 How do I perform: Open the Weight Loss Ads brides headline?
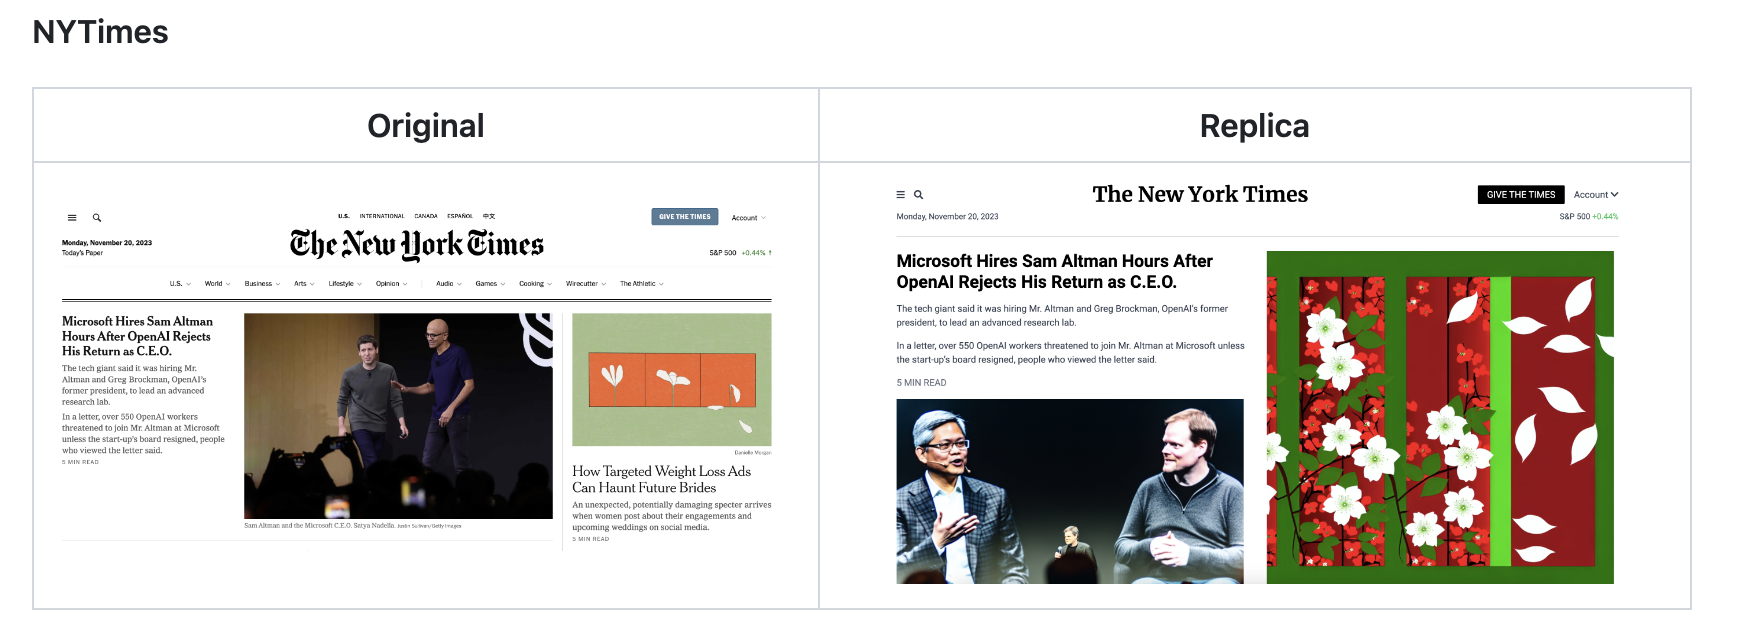pos(660,479)
